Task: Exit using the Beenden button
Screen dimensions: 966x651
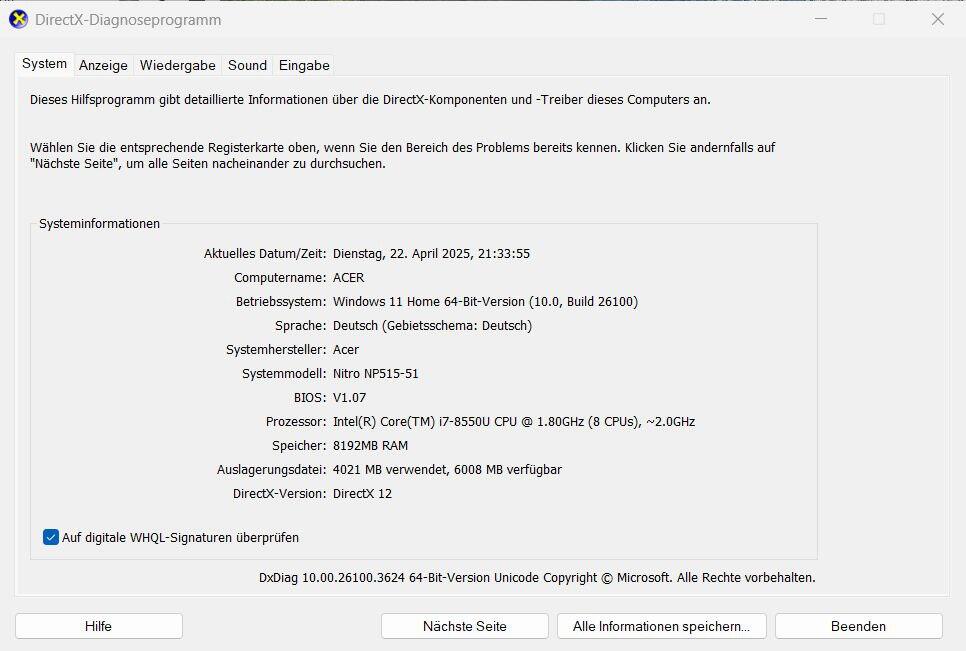Action: click(x=858, y=626)
